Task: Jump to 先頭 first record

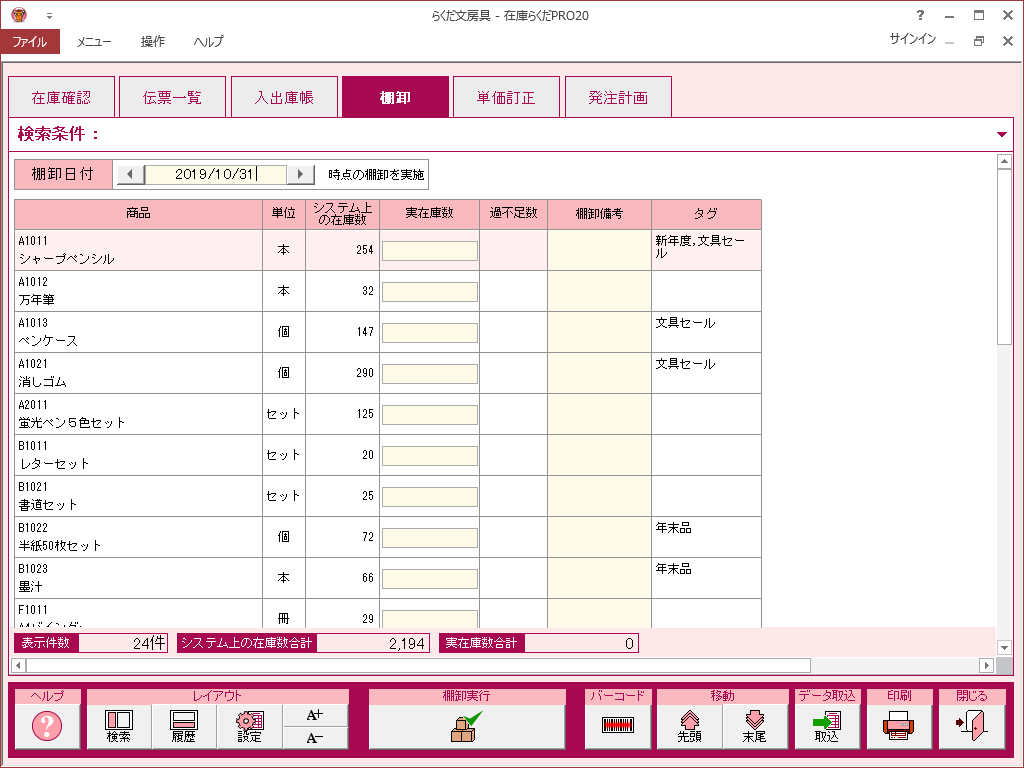Action: coord(689,726)
